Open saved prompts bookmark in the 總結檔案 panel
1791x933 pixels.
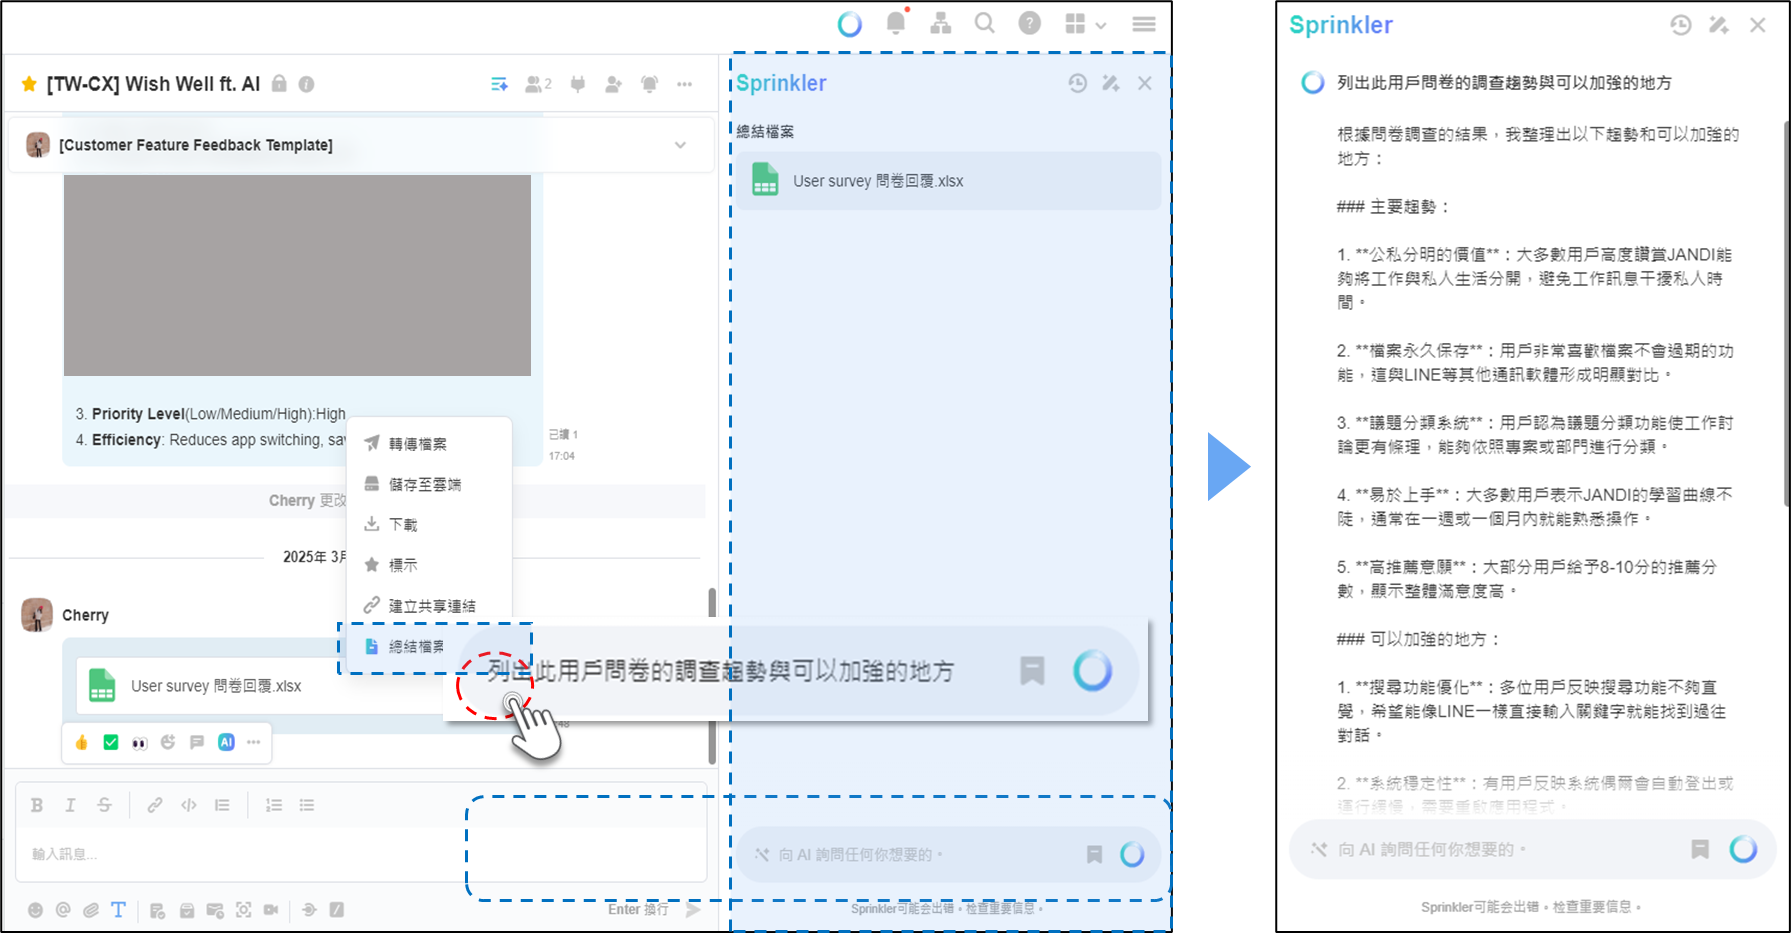tap(1094, 855)
